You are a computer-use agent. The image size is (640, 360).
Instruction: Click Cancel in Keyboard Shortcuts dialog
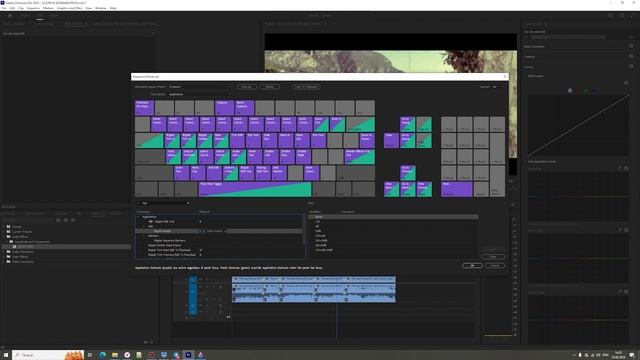point(495,265)
